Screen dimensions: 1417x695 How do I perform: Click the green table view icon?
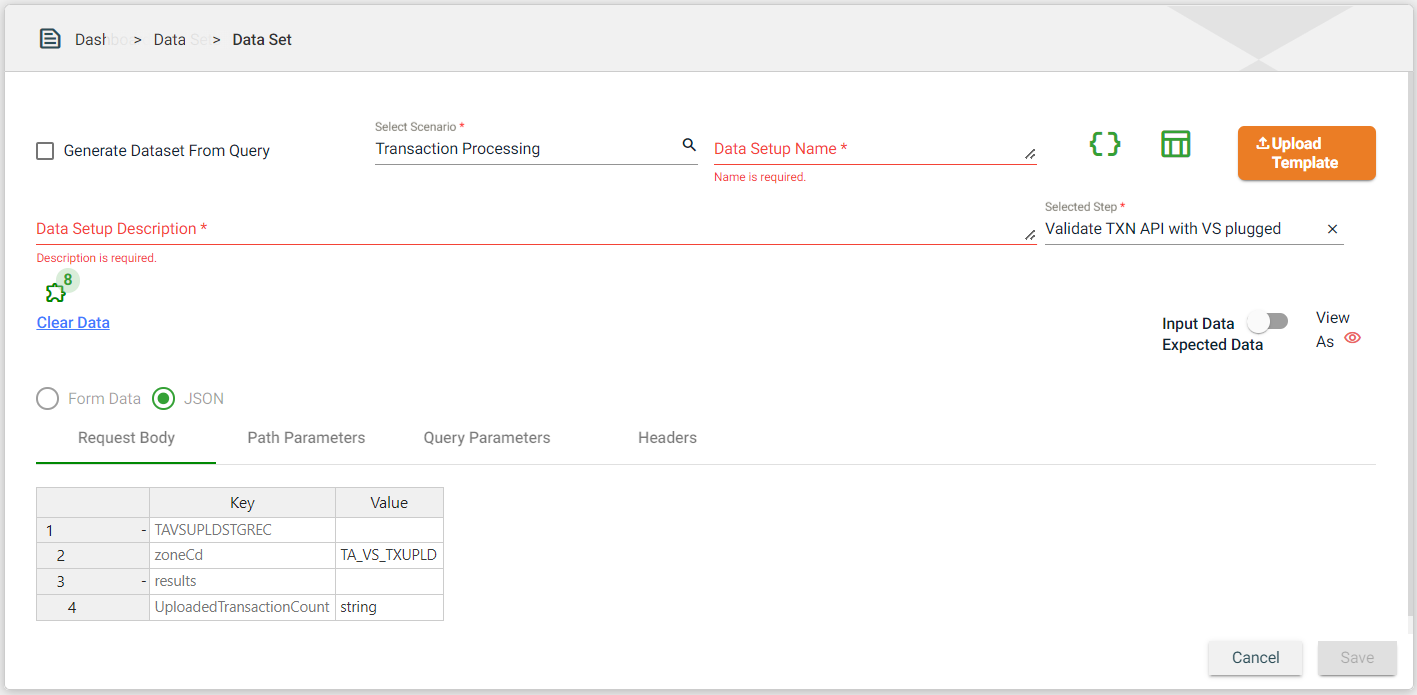(x=1175, y=144)
